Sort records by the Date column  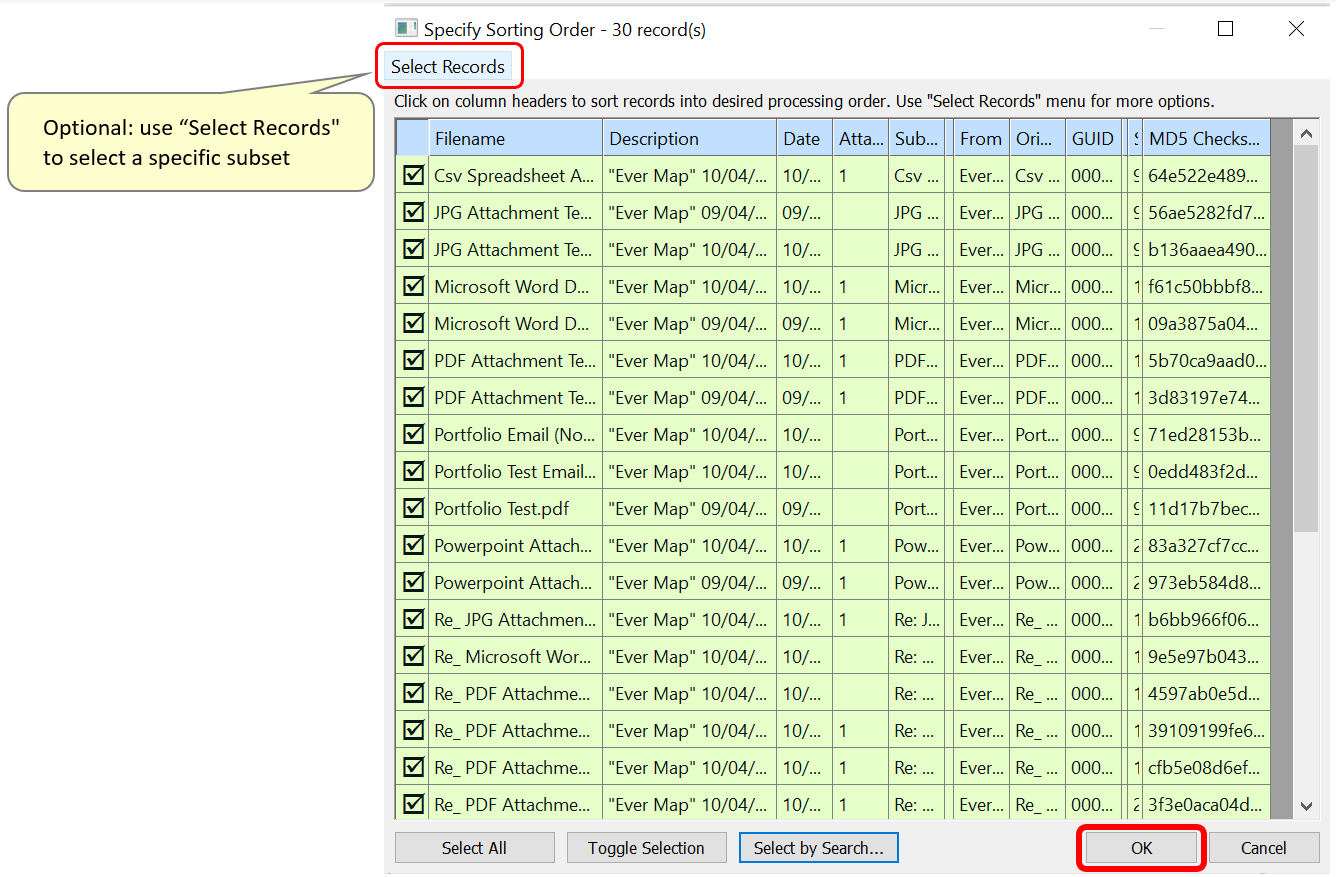(803, 138)
